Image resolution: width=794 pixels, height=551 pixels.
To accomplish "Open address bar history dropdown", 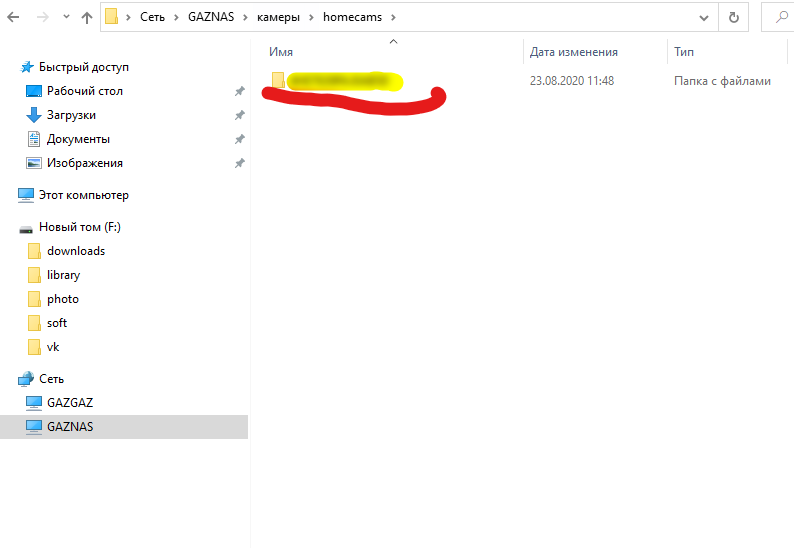I will pyautogui.click(x=703, y=18).
